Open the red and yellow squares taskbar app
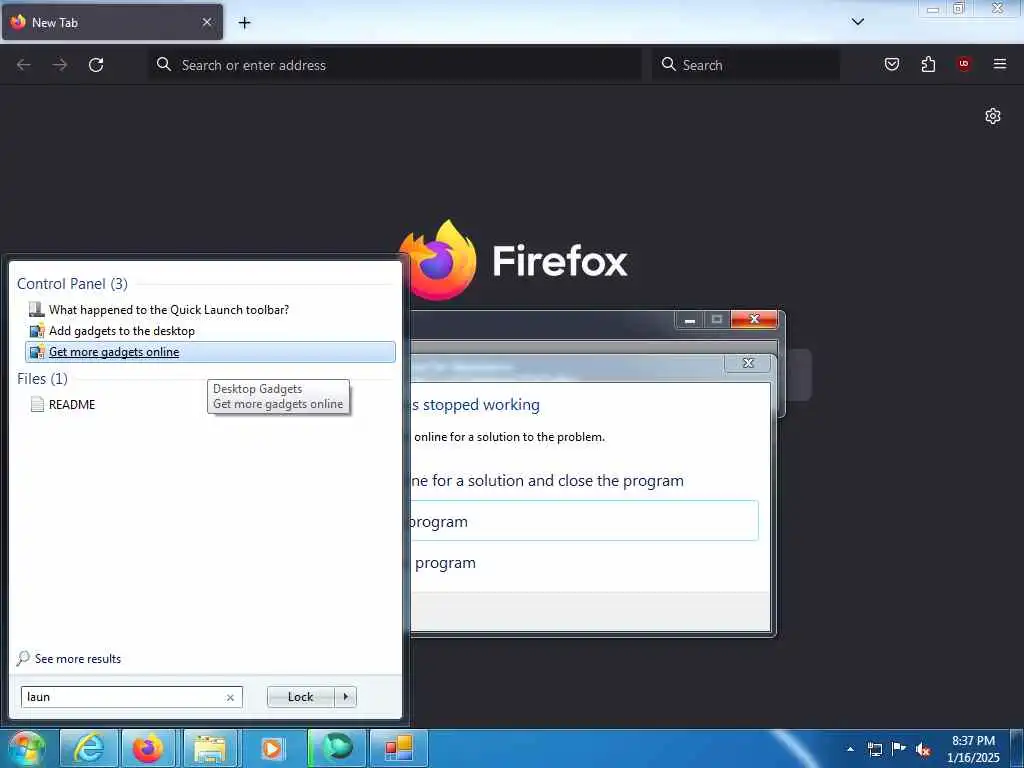 [x=398, y=748]
